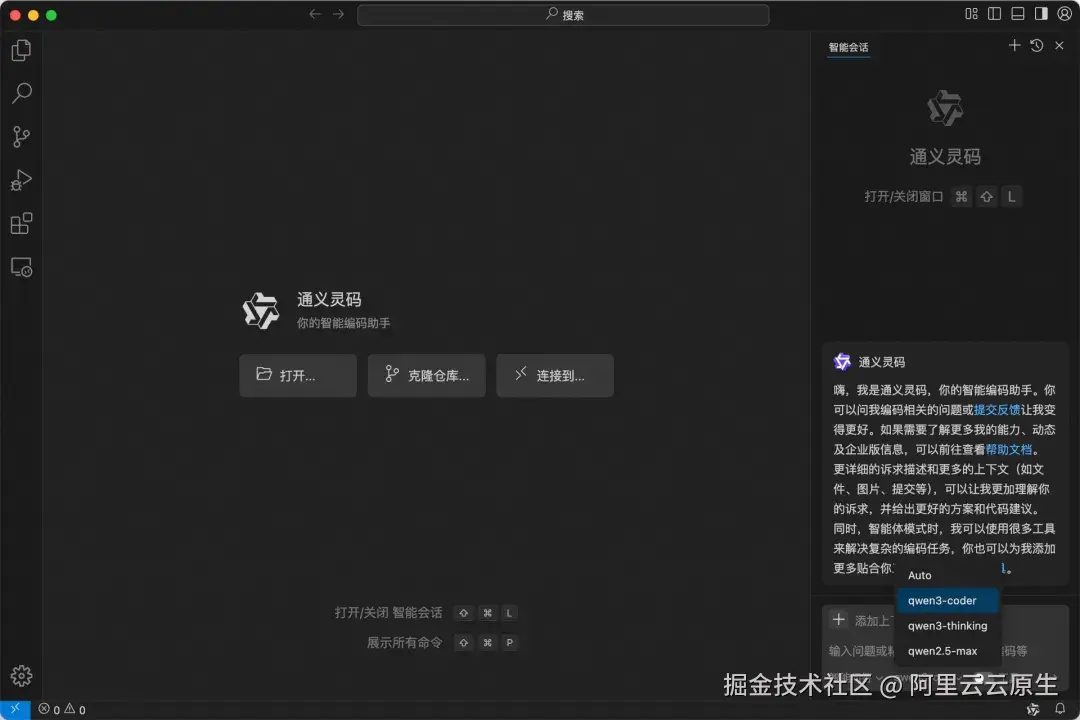
Task: Choose qwen3-coder in the model menu
Action: pos(944,600)
